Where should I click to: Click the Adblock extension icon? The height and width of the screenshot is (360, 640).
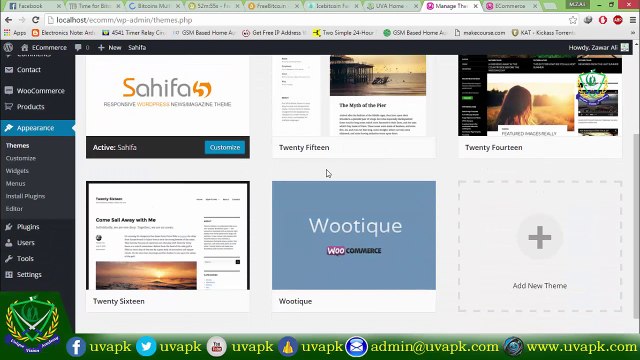618,20
